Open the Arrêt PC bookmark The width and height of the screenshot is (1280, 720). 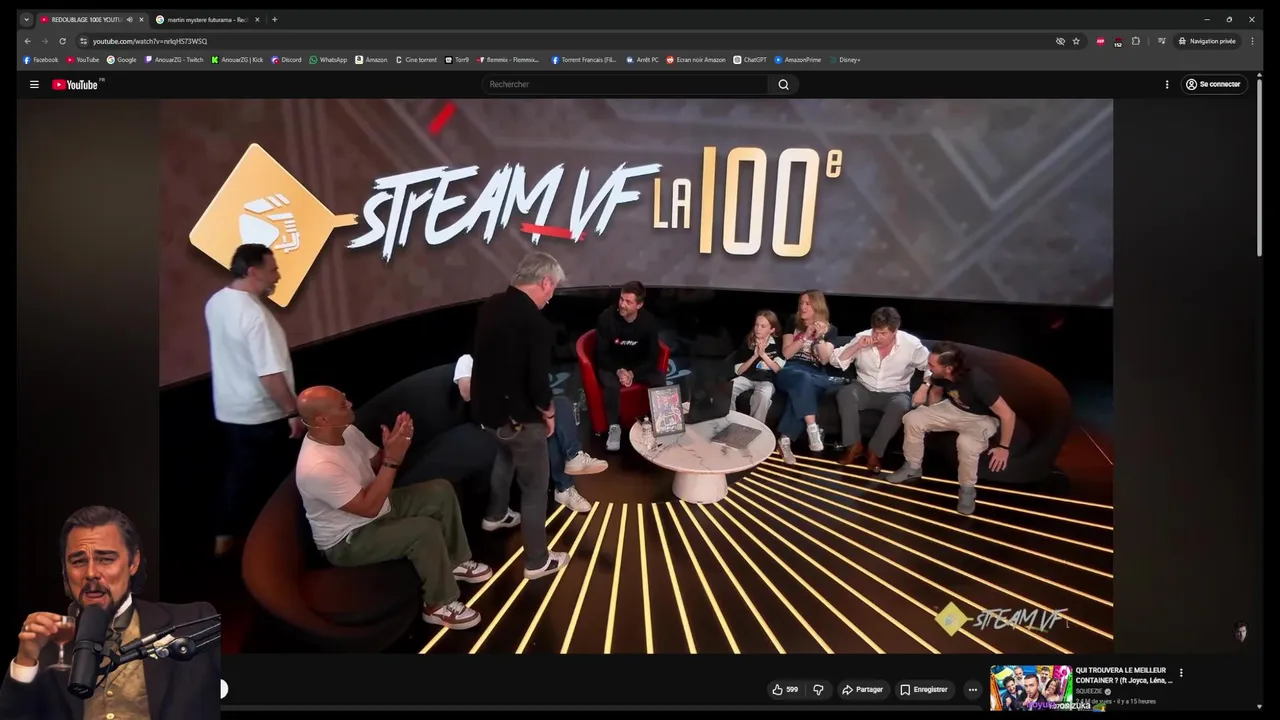pyautogui.click(x=643, y=60)
